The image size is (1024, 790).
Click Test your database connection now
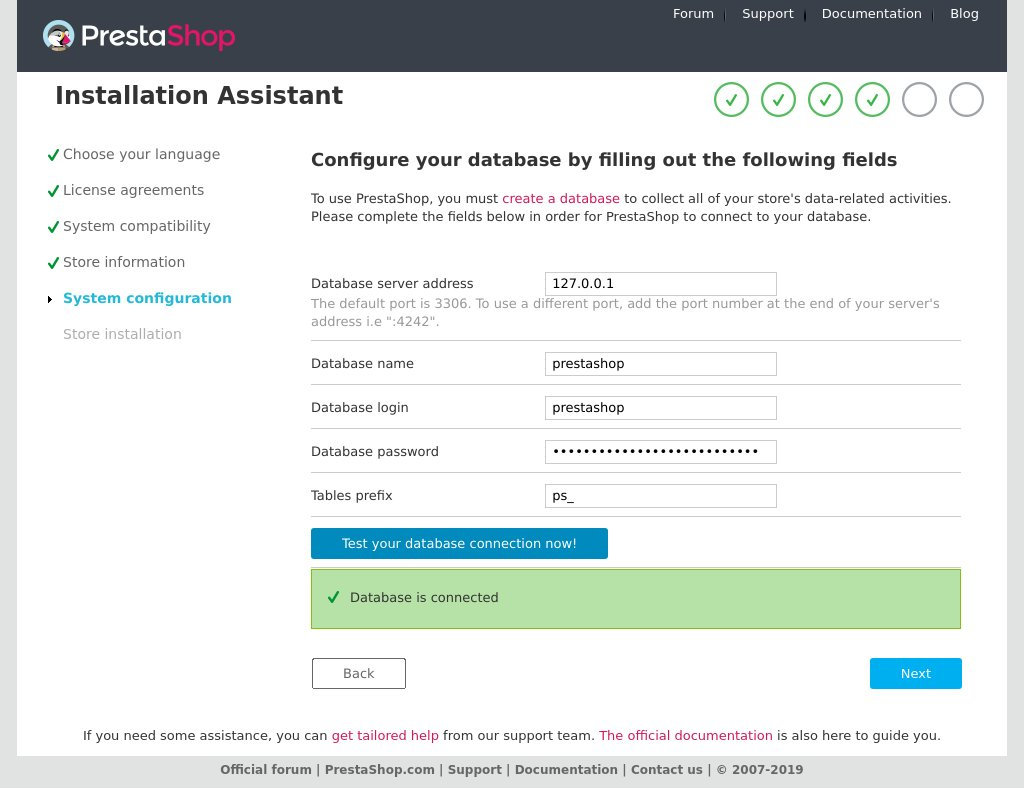coord(459,543)
